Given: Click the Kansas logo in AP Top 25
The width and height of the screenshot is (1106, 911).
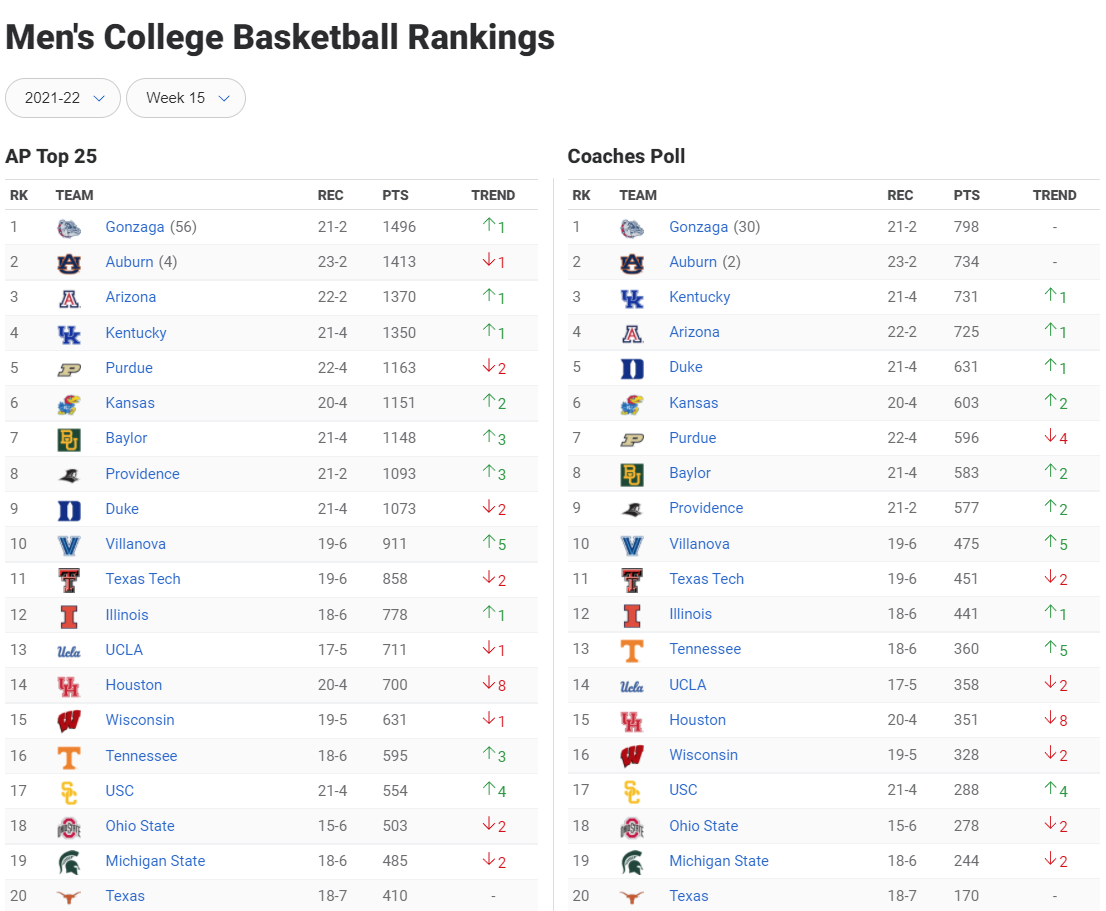Looking at the screenshot, I should coord(68,404).
